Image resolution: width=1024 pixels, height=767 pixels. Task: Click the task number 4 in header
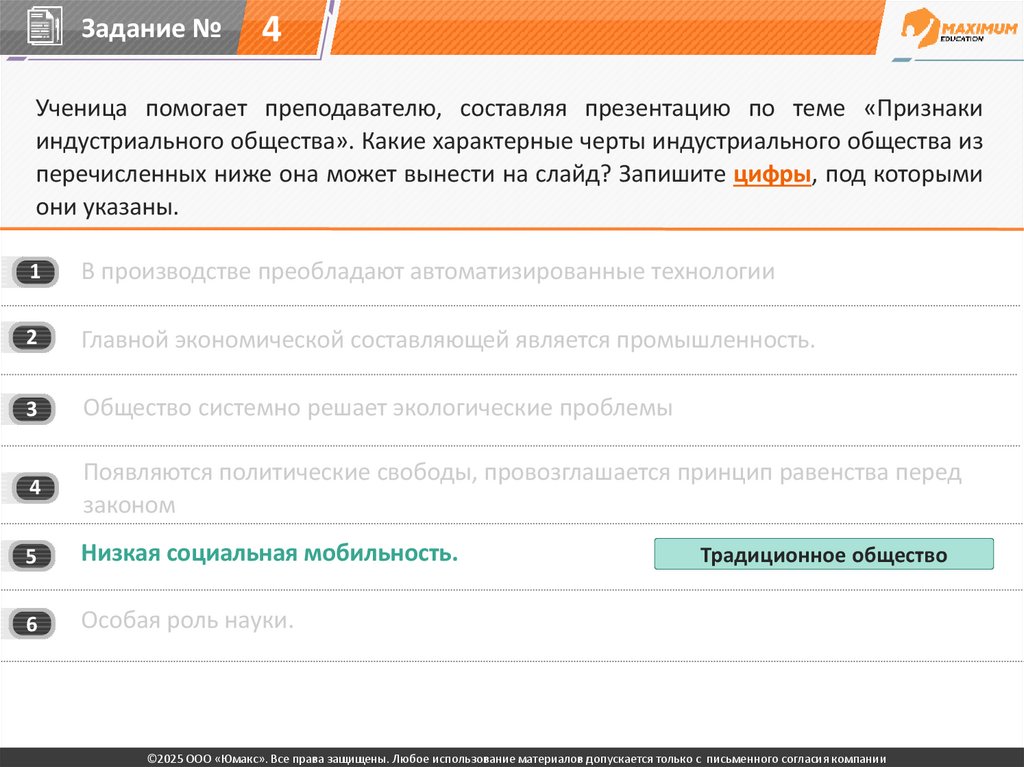click(271, 29)
